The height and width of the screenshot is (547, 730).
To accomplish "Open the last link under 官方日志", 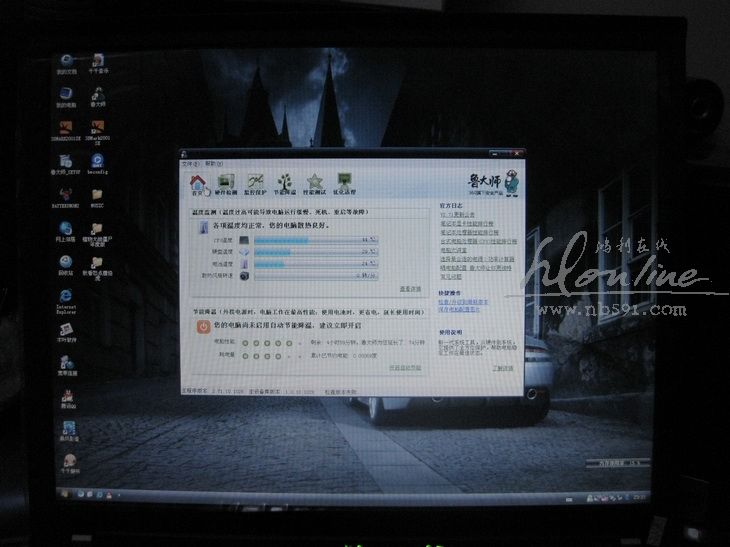I will click(451, 277).
